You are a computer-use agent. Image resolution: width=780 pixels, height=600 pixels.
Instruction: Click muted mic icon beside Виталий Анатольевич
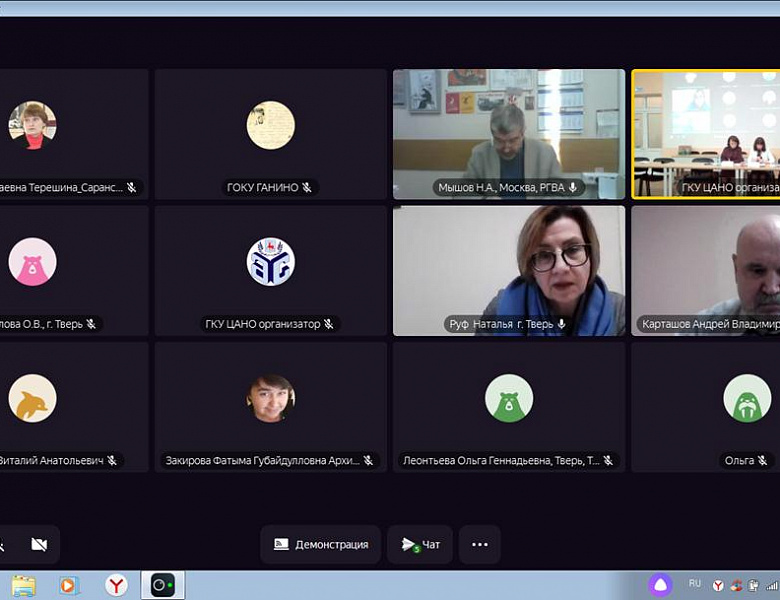click(112, 461)
